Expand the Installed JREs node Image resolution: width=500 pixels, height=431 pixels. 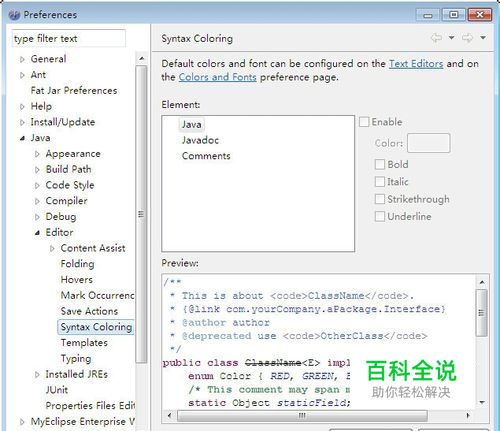click(x=37, y=374)
